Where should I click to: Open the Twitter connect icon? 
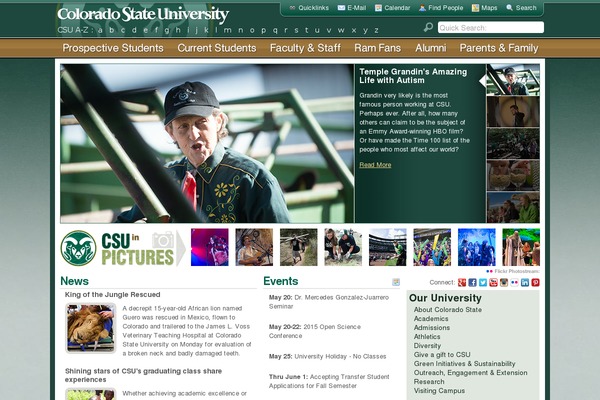(483, 282)
